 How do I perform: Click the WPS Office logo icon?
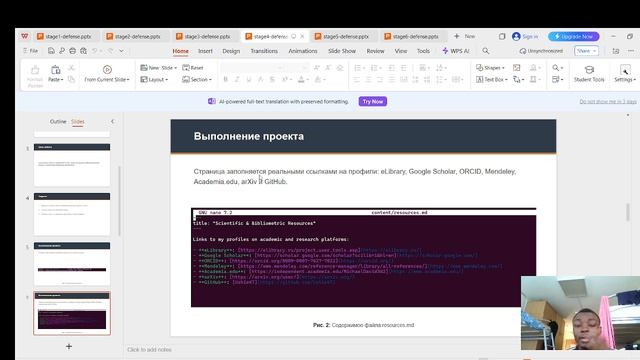pos(25,36)
